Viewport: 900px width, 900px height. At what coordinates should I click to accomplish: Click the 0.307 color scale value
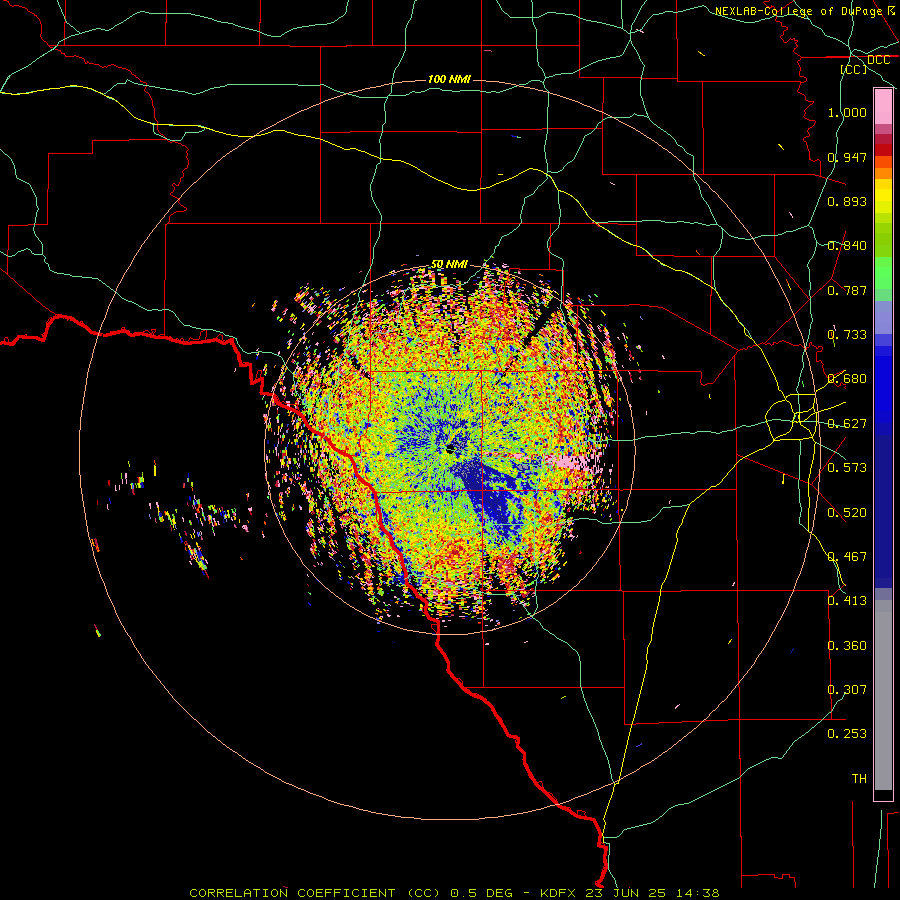847,690
